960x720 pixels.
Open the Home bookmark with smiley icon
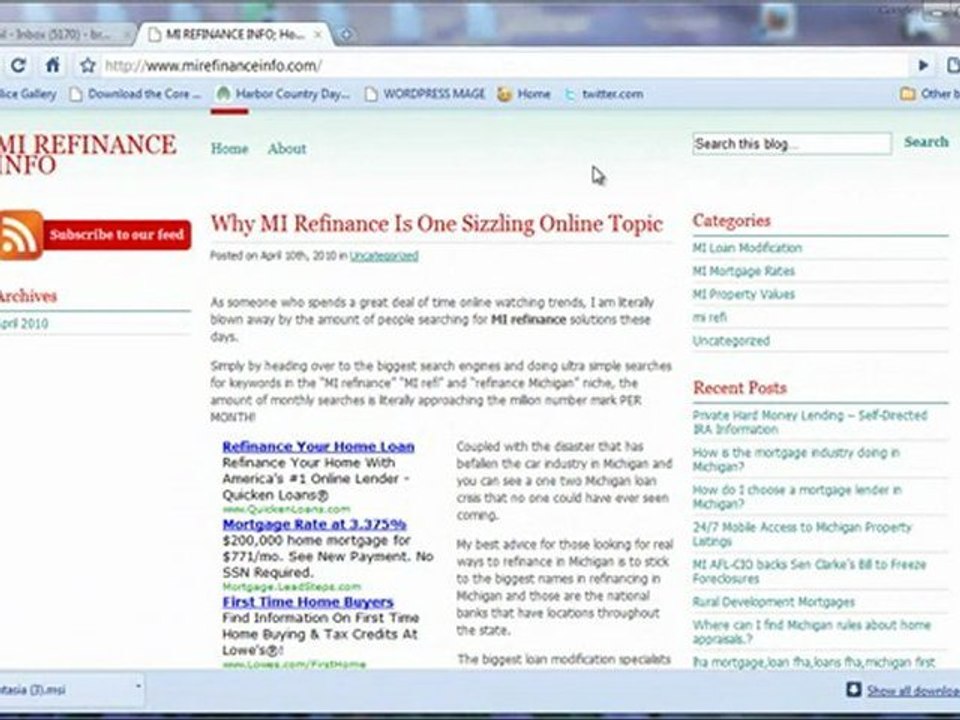[524, 94]
